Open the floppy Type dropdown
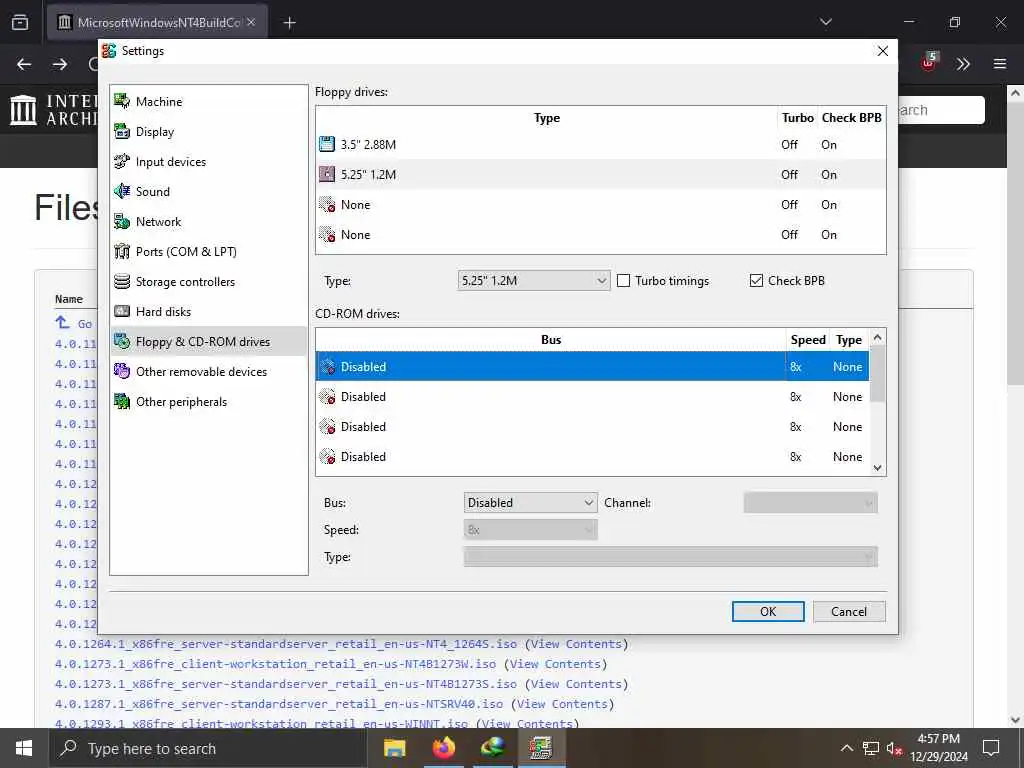The width and height of the screenshot is (1024, 768). (534, 281)
